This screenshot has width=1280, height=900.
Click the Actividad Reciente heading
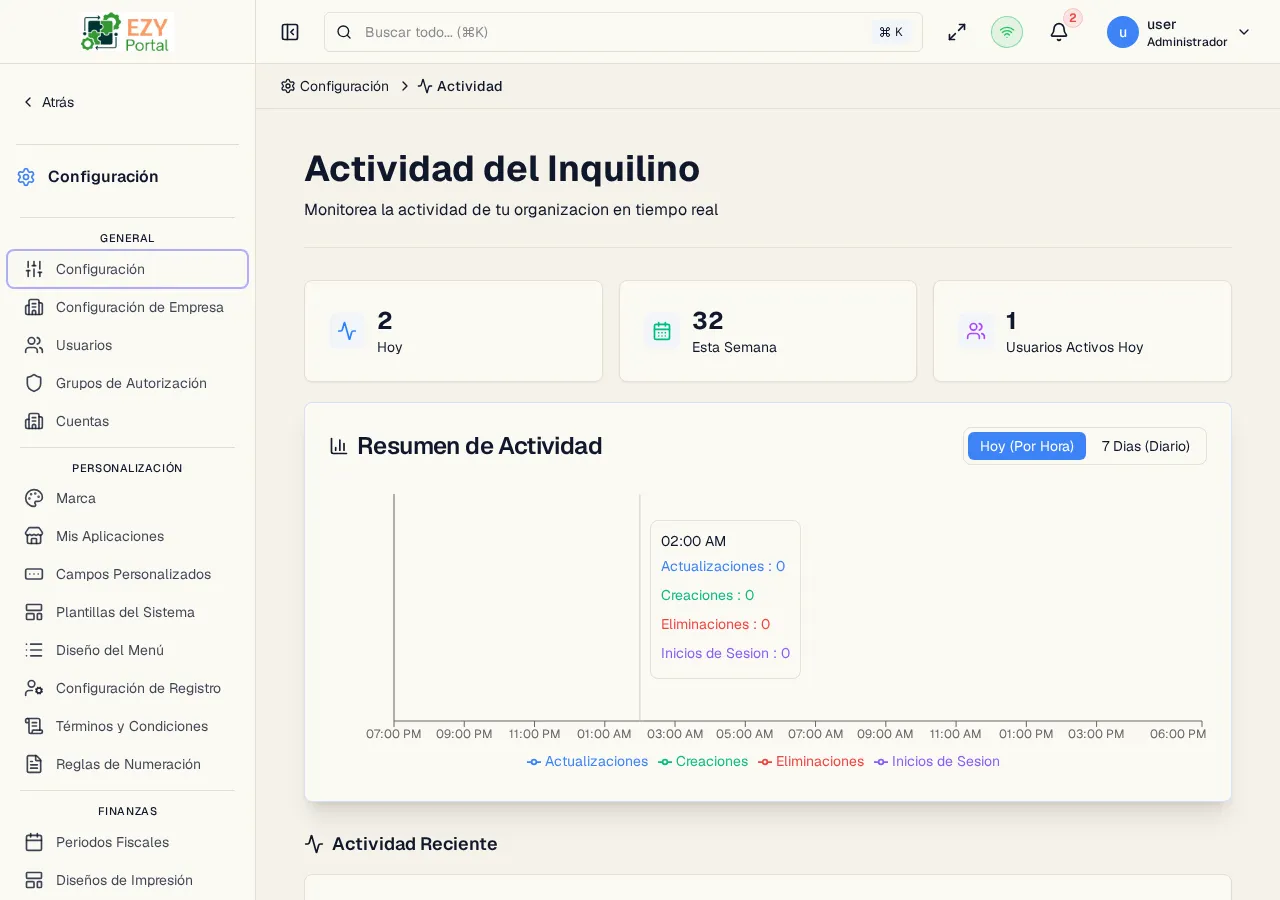click(414, 844)
